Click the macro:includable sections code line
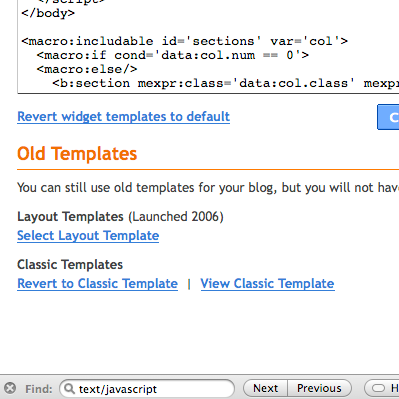 [184, 41]
